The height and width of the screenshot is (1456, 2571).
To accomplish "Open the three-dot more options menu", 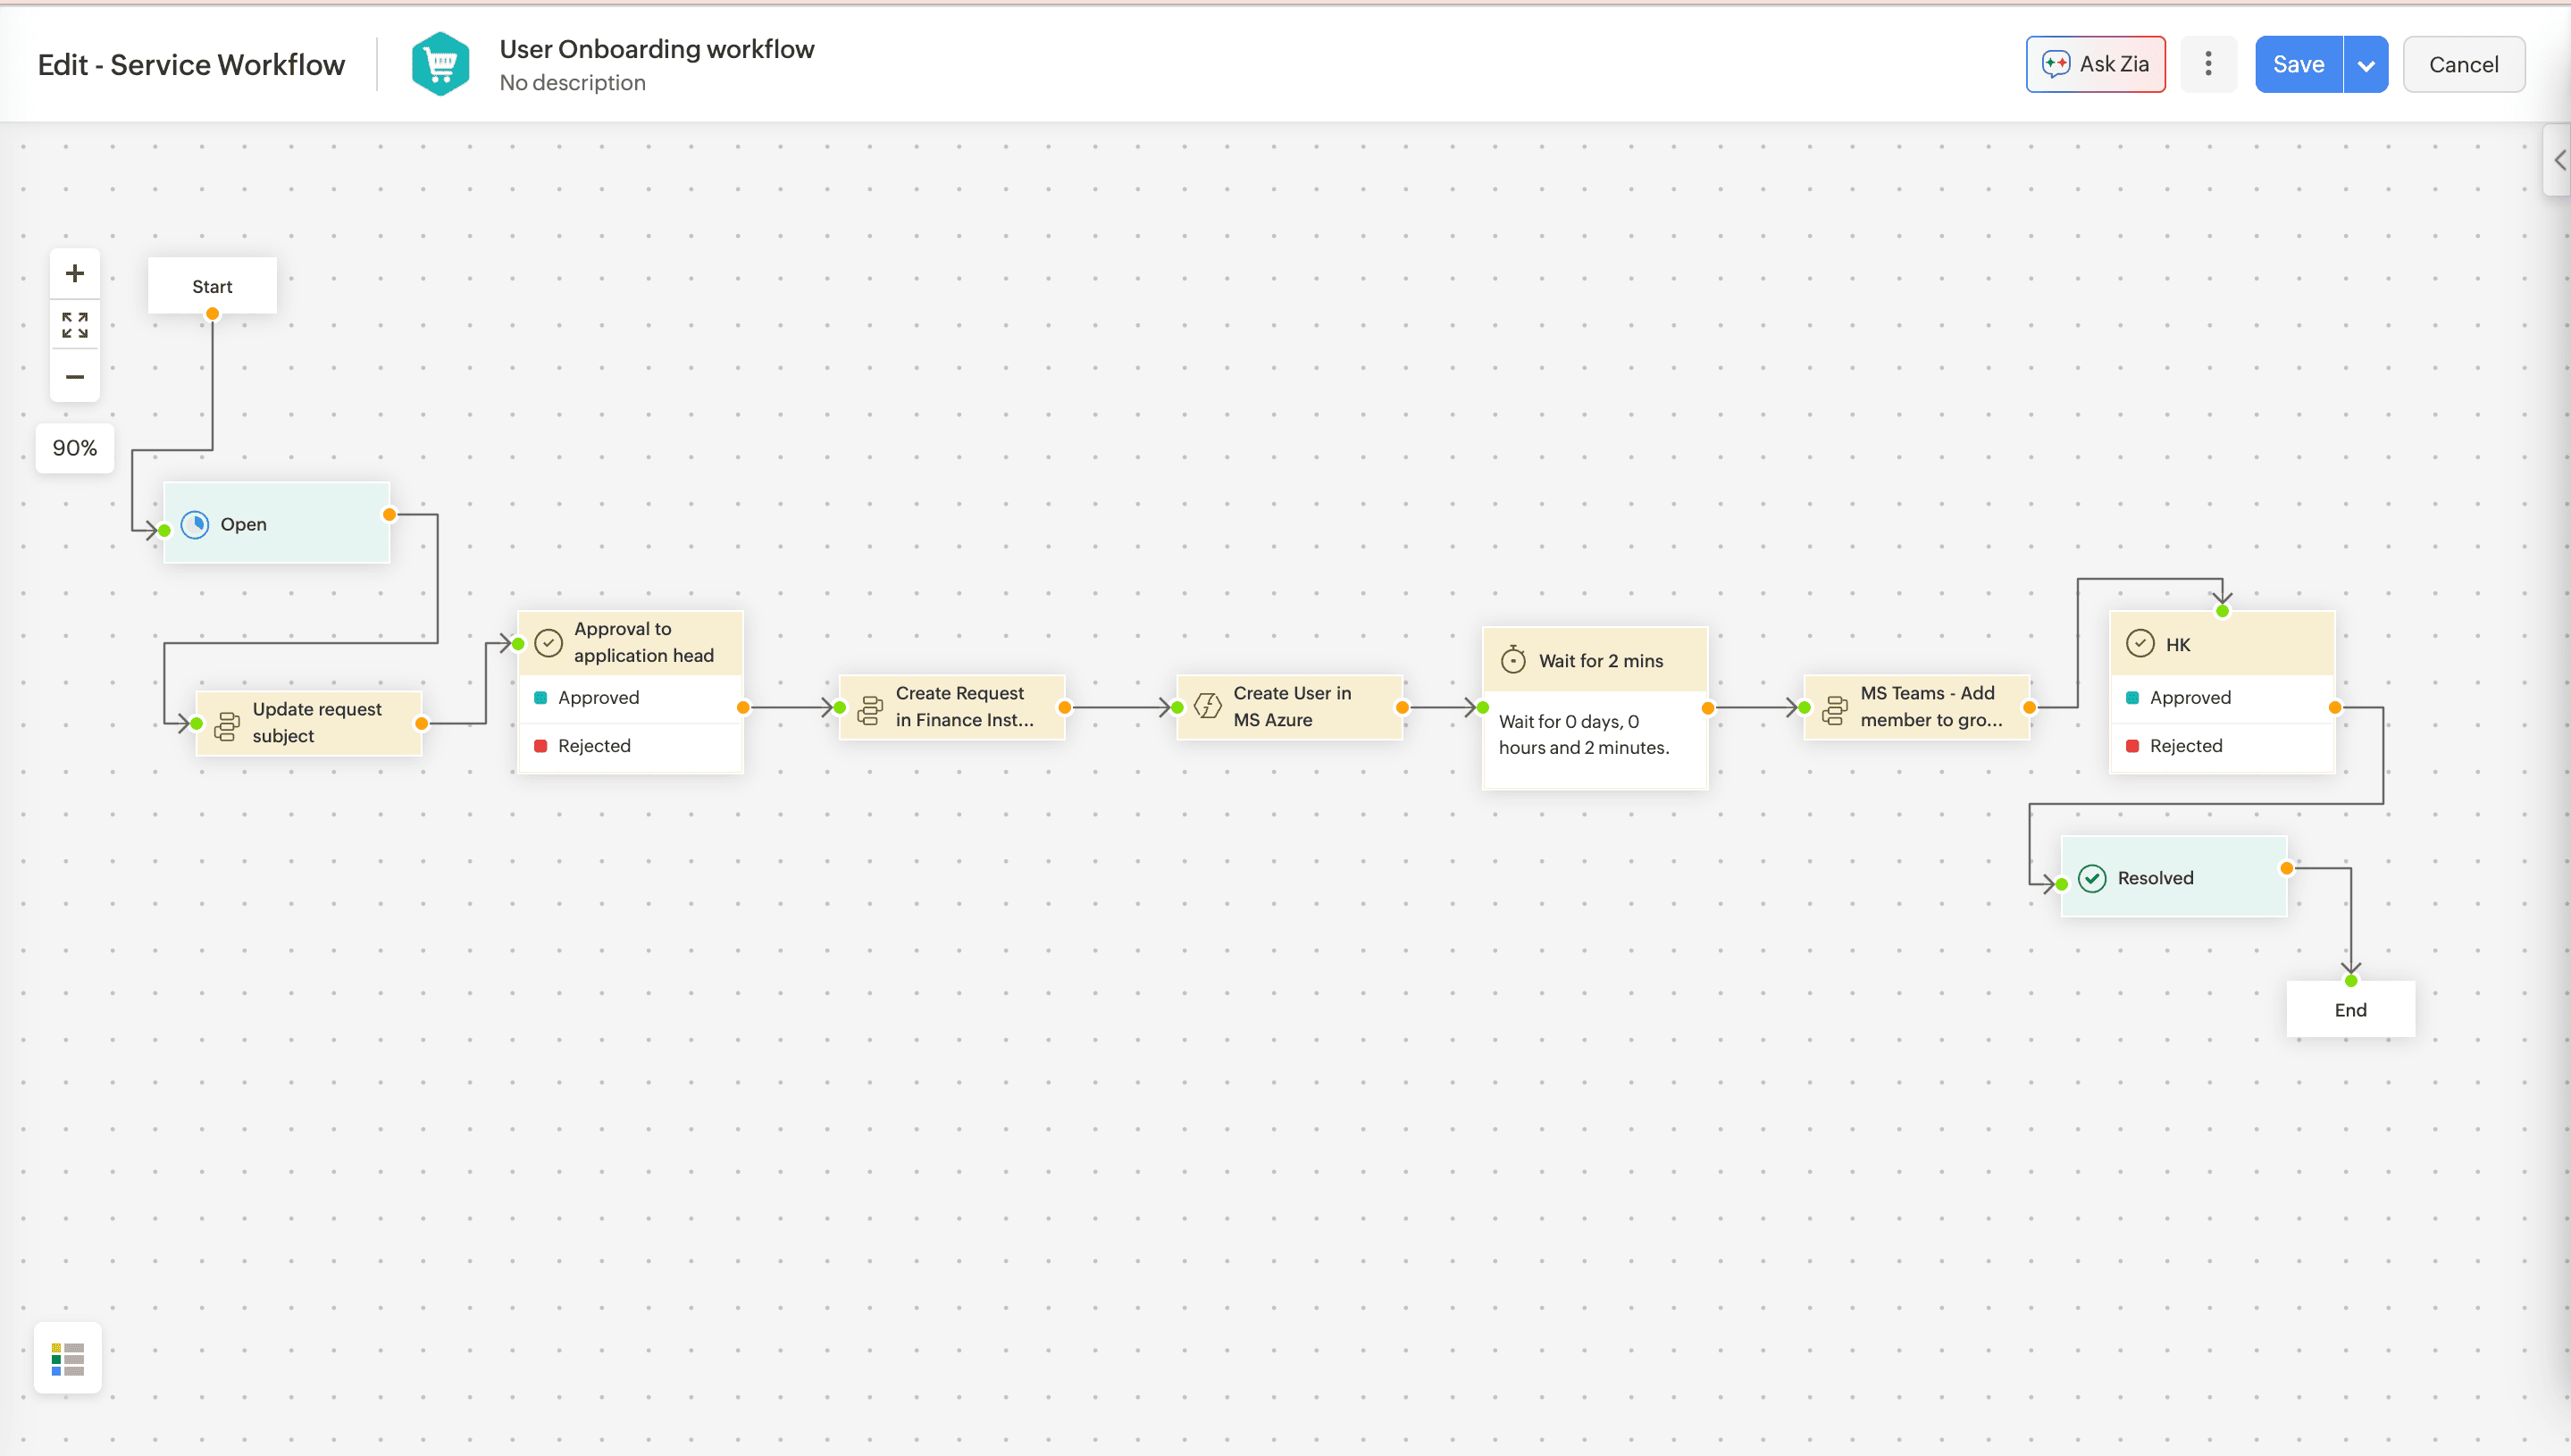I will point(2208,64).
